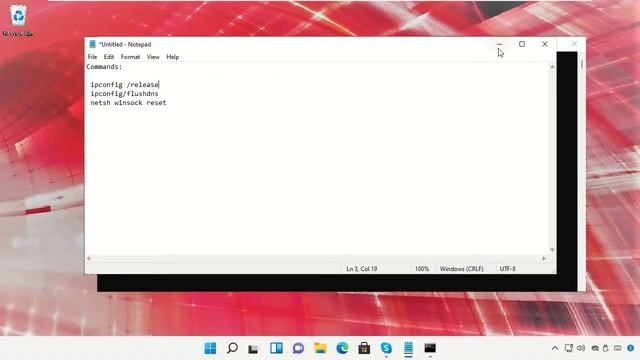Image resolution: width=640 pixels, height=360 pixels.
Task: Click the cloud sync tray icon
Action: point(595,348)
